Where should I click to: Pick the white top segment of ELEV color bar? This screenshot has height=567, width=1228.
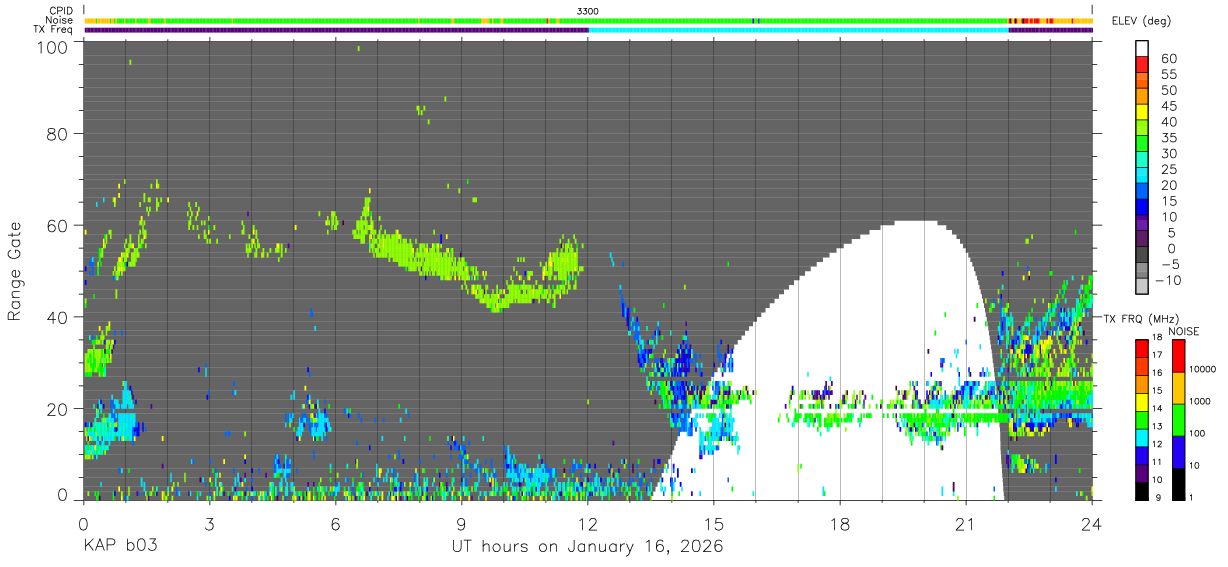click(1142, 49)
